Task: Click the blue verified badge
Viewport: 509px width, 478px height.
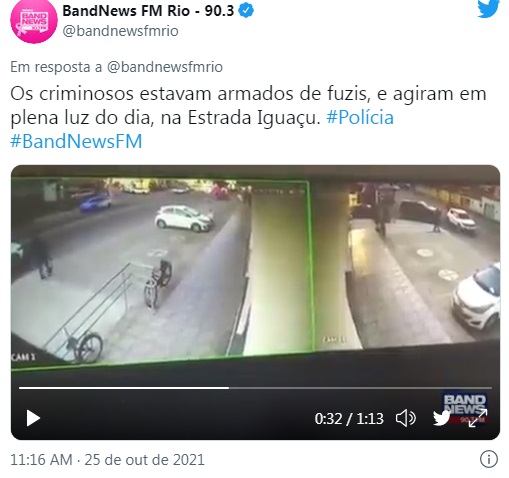Action: [246, 11]
